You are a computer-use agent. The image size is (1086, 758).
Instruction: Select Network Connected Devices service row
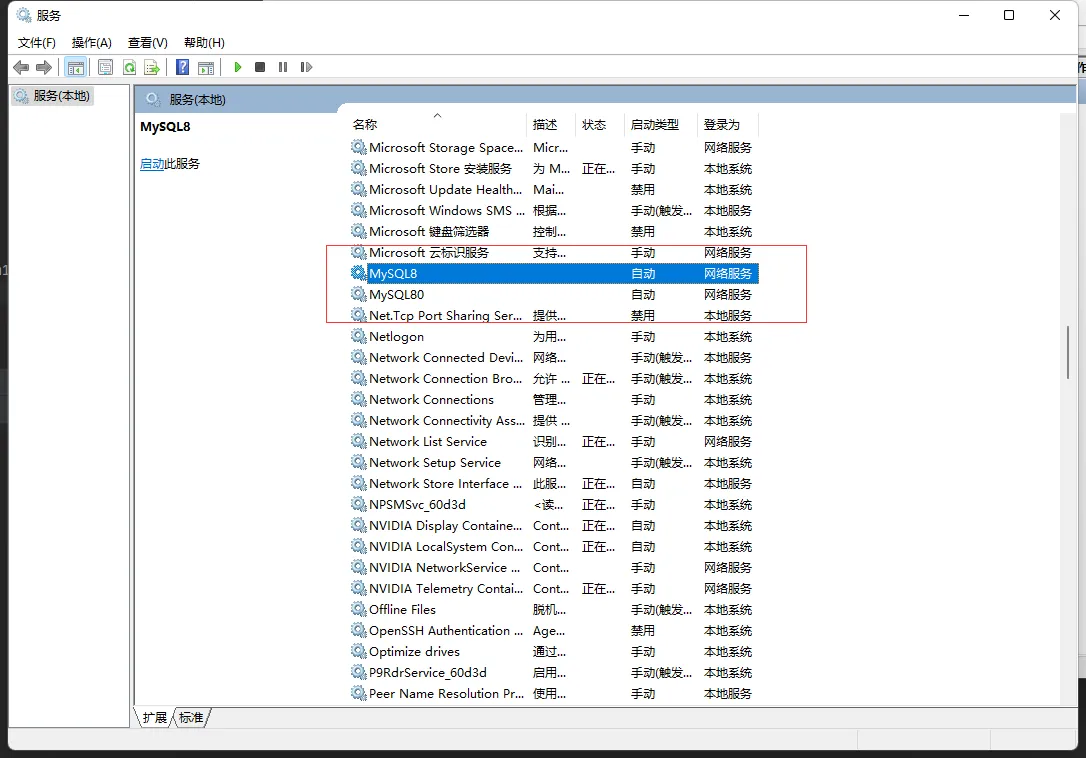tap(554, 358)
